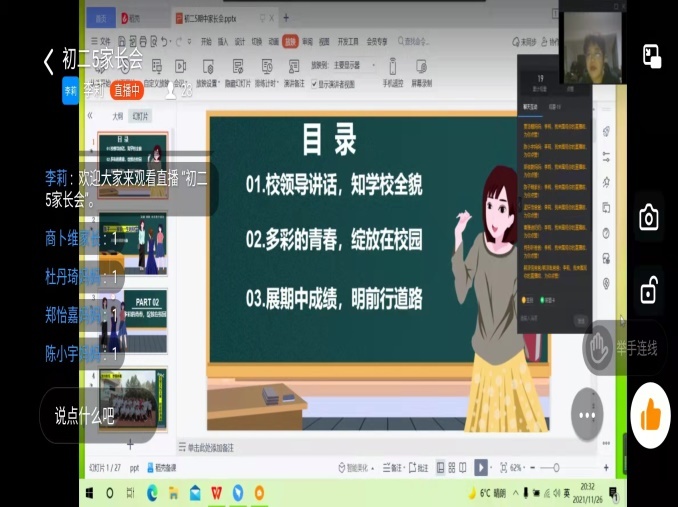
Task: Click the 稻壳备课 button in status bar
Action: point(162,468)
